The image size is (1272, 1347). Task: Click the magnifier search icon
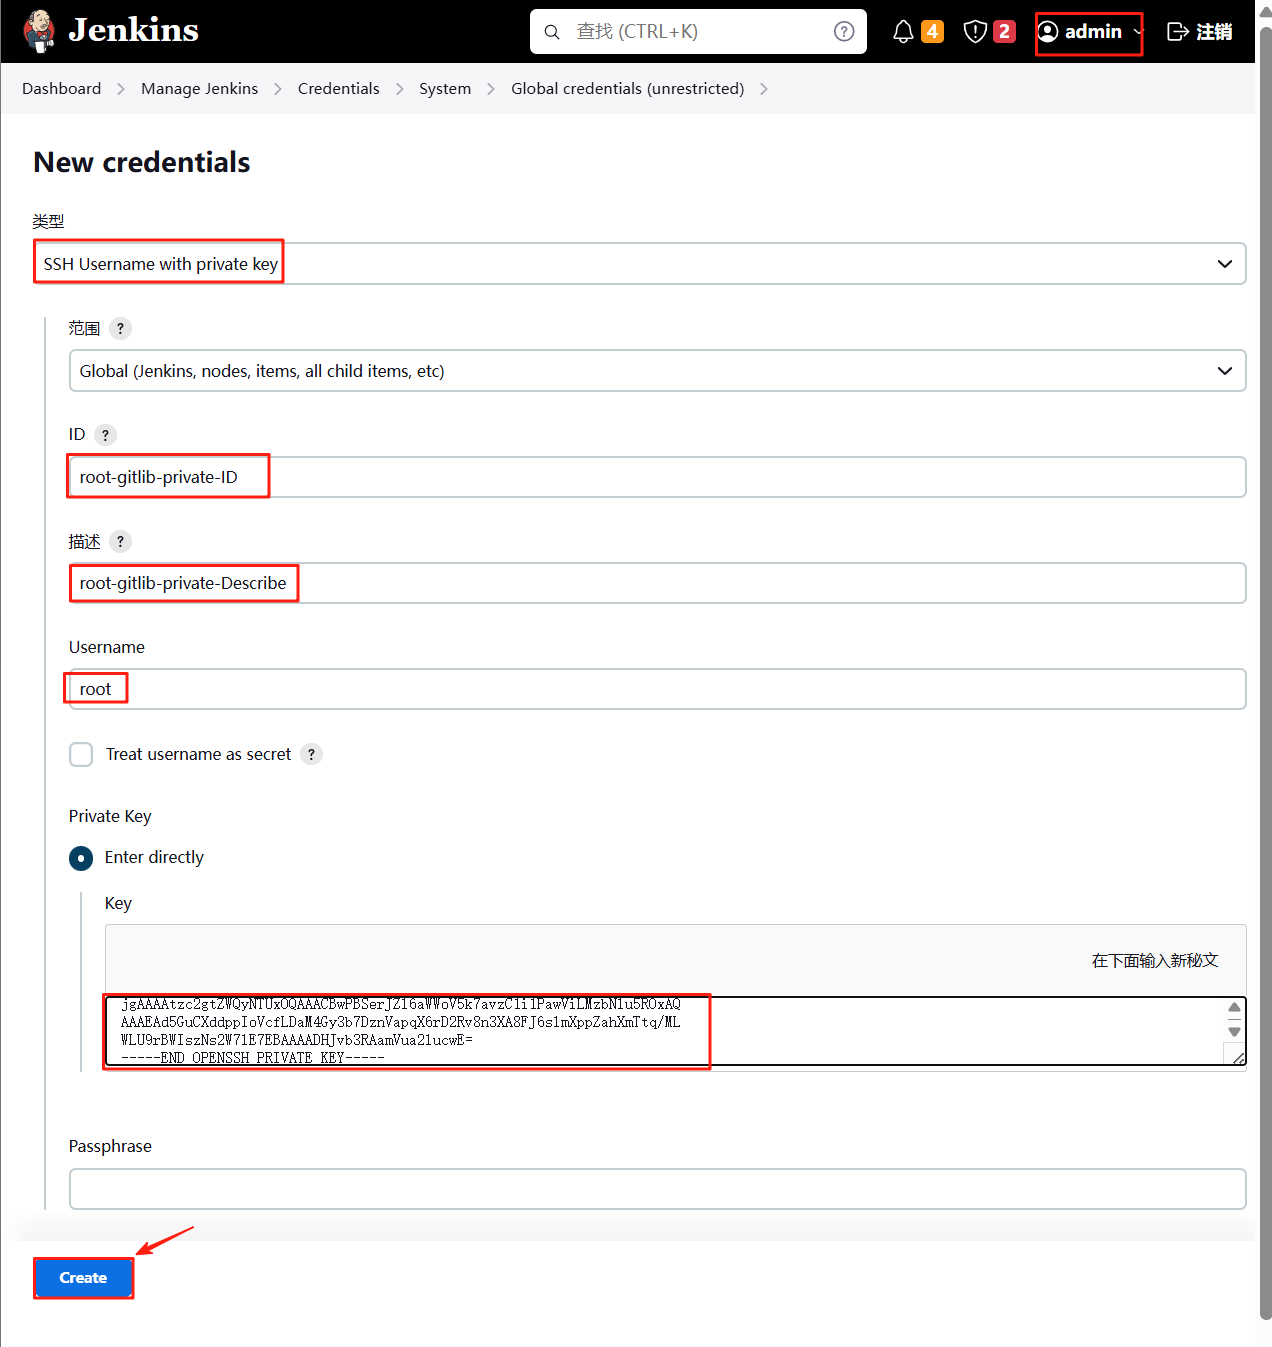tap(552, 32)
